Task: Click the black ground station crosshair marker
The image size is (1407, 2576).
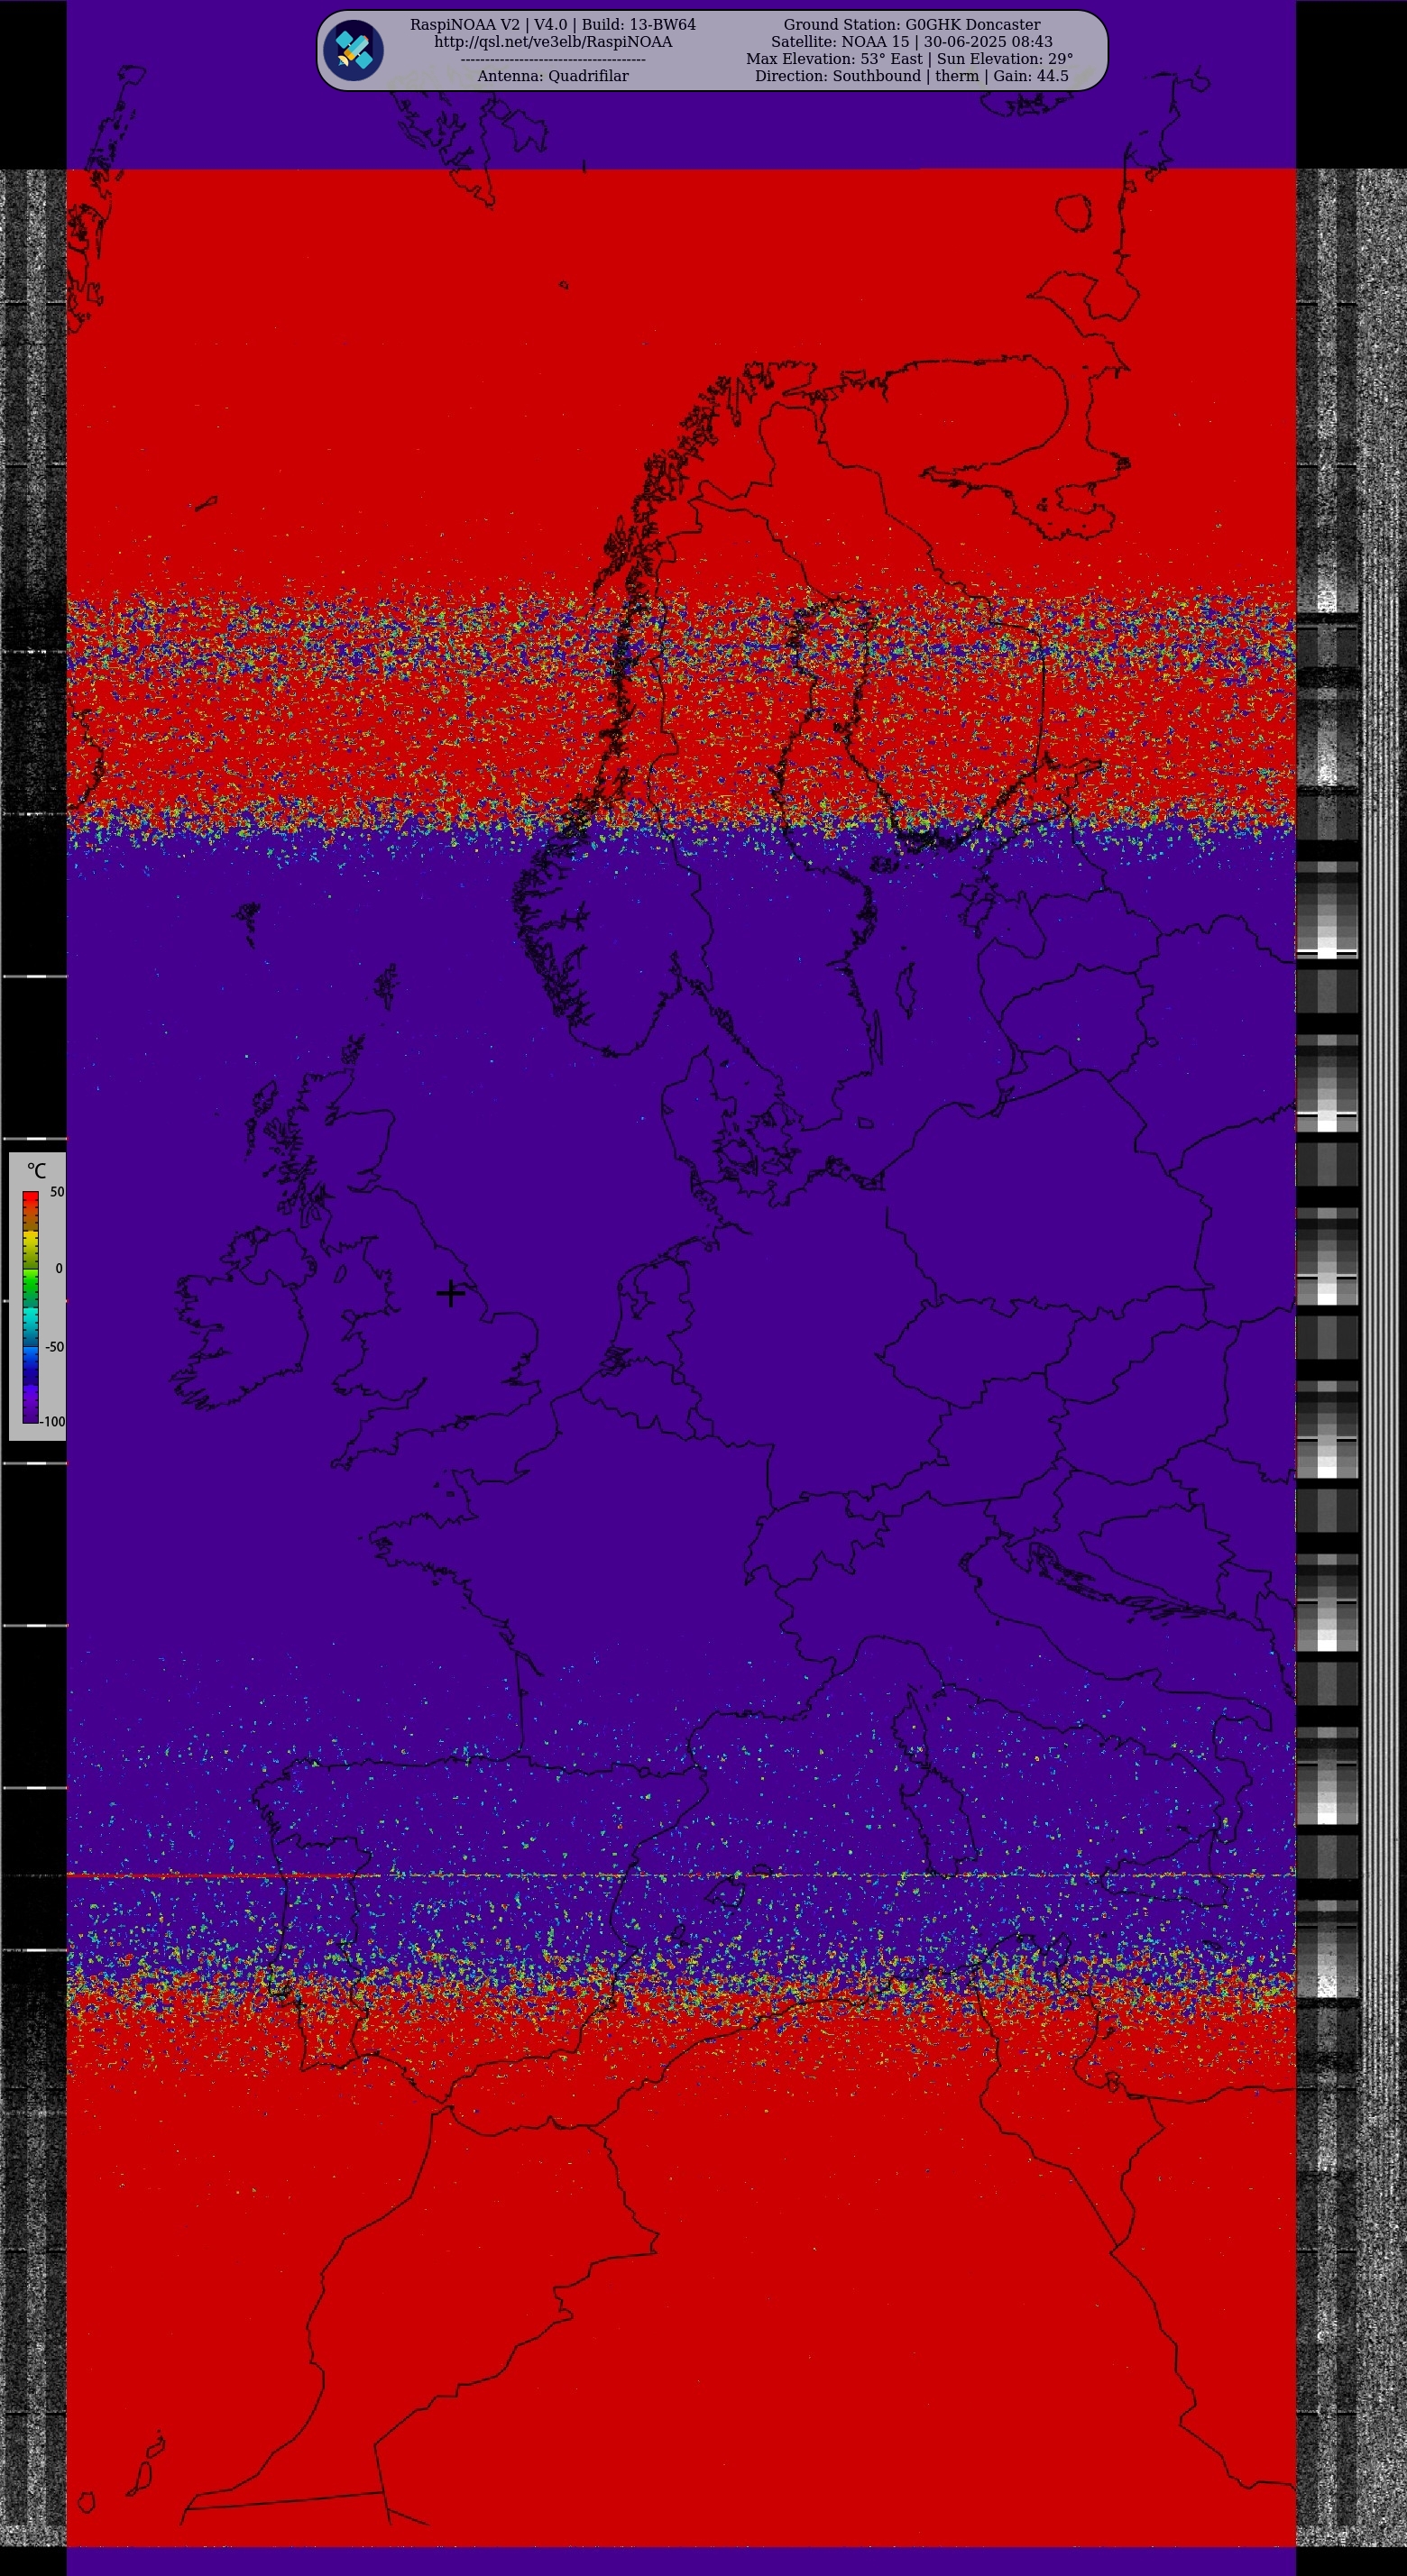Action: 451,1293
